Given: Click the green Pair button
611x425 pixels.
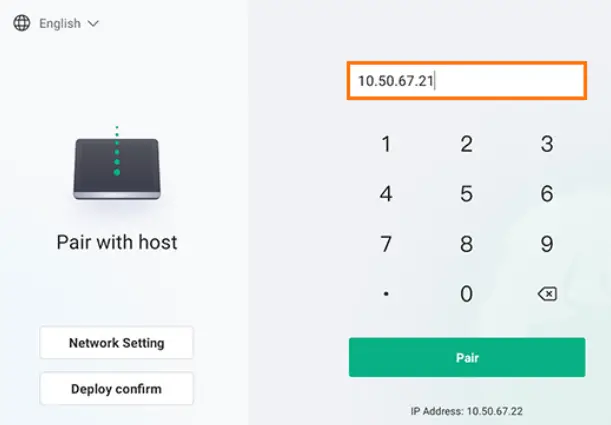Looking at the screenshot, I should pyautogui.click(x=466, y=357).
